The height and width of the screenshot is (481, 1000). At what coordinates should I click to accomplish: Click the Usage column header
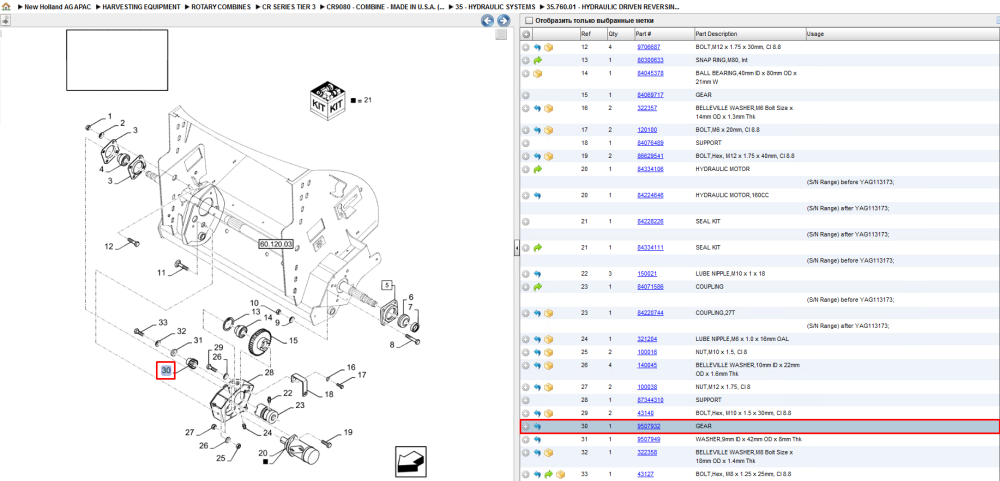[902, 34]
